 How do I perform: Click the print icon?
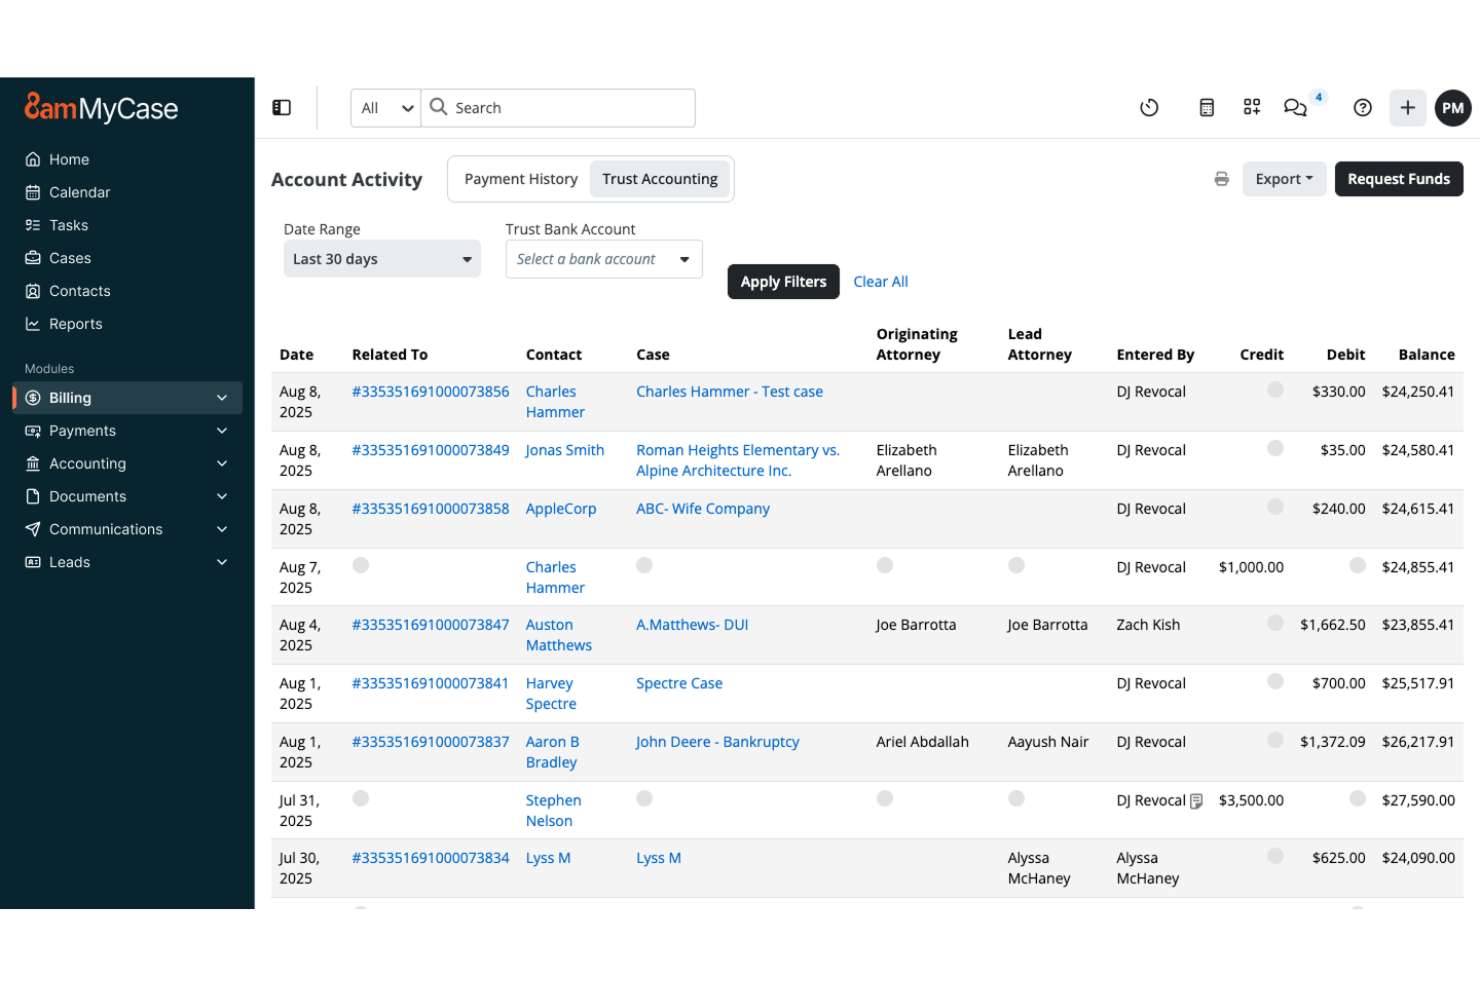[x=1221, y=179]
